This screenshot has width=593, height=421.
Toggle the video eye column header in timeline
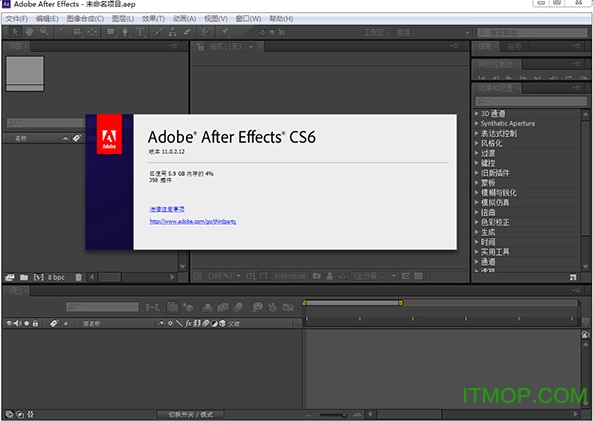9,323
